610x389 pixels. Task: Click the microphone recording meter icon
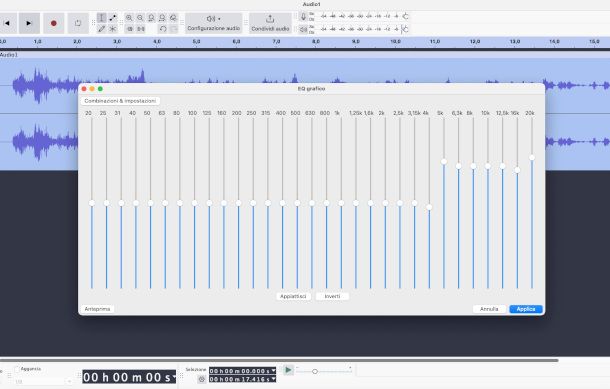click(x=303, y=16)
